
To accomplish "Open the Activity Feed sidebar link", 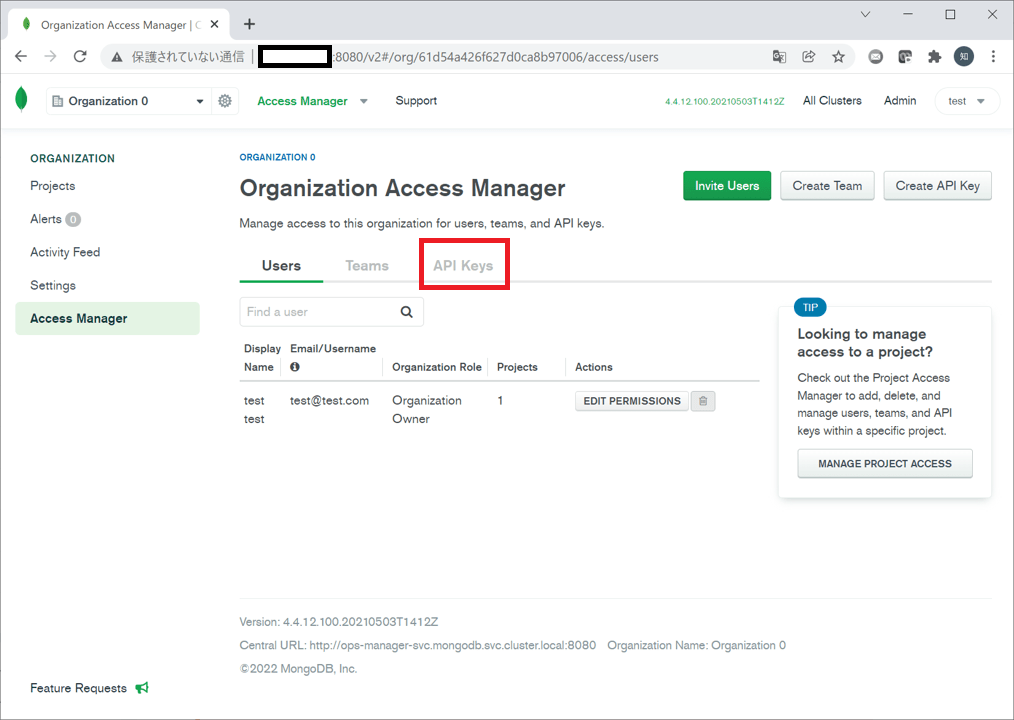I will tap(64, 251).
